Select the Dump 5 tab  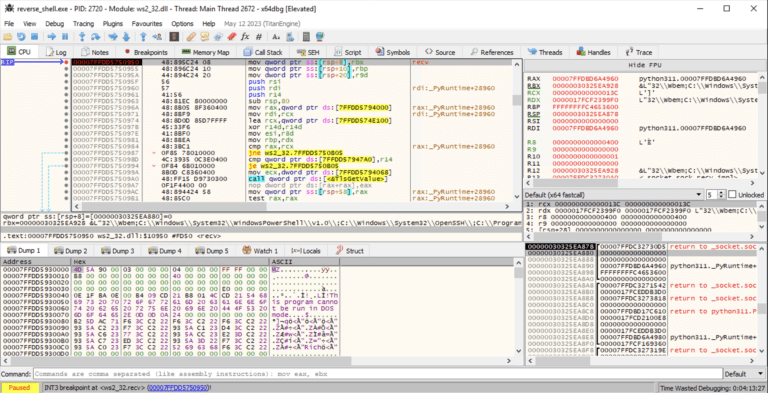(x=212, y=250)
